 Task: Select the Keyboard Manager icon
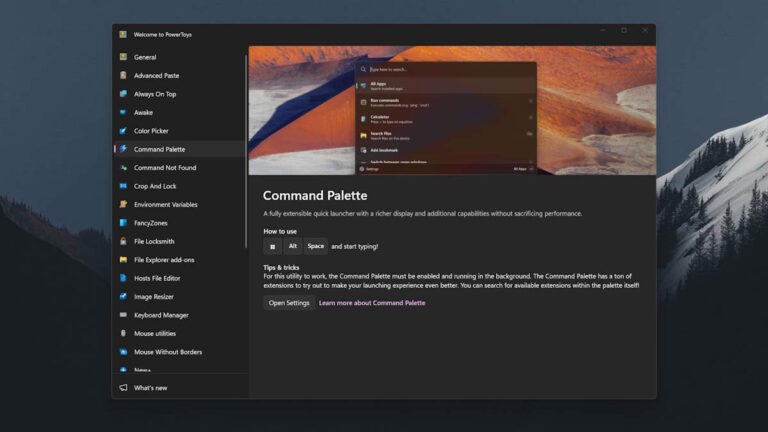click(x=123, y=315)
